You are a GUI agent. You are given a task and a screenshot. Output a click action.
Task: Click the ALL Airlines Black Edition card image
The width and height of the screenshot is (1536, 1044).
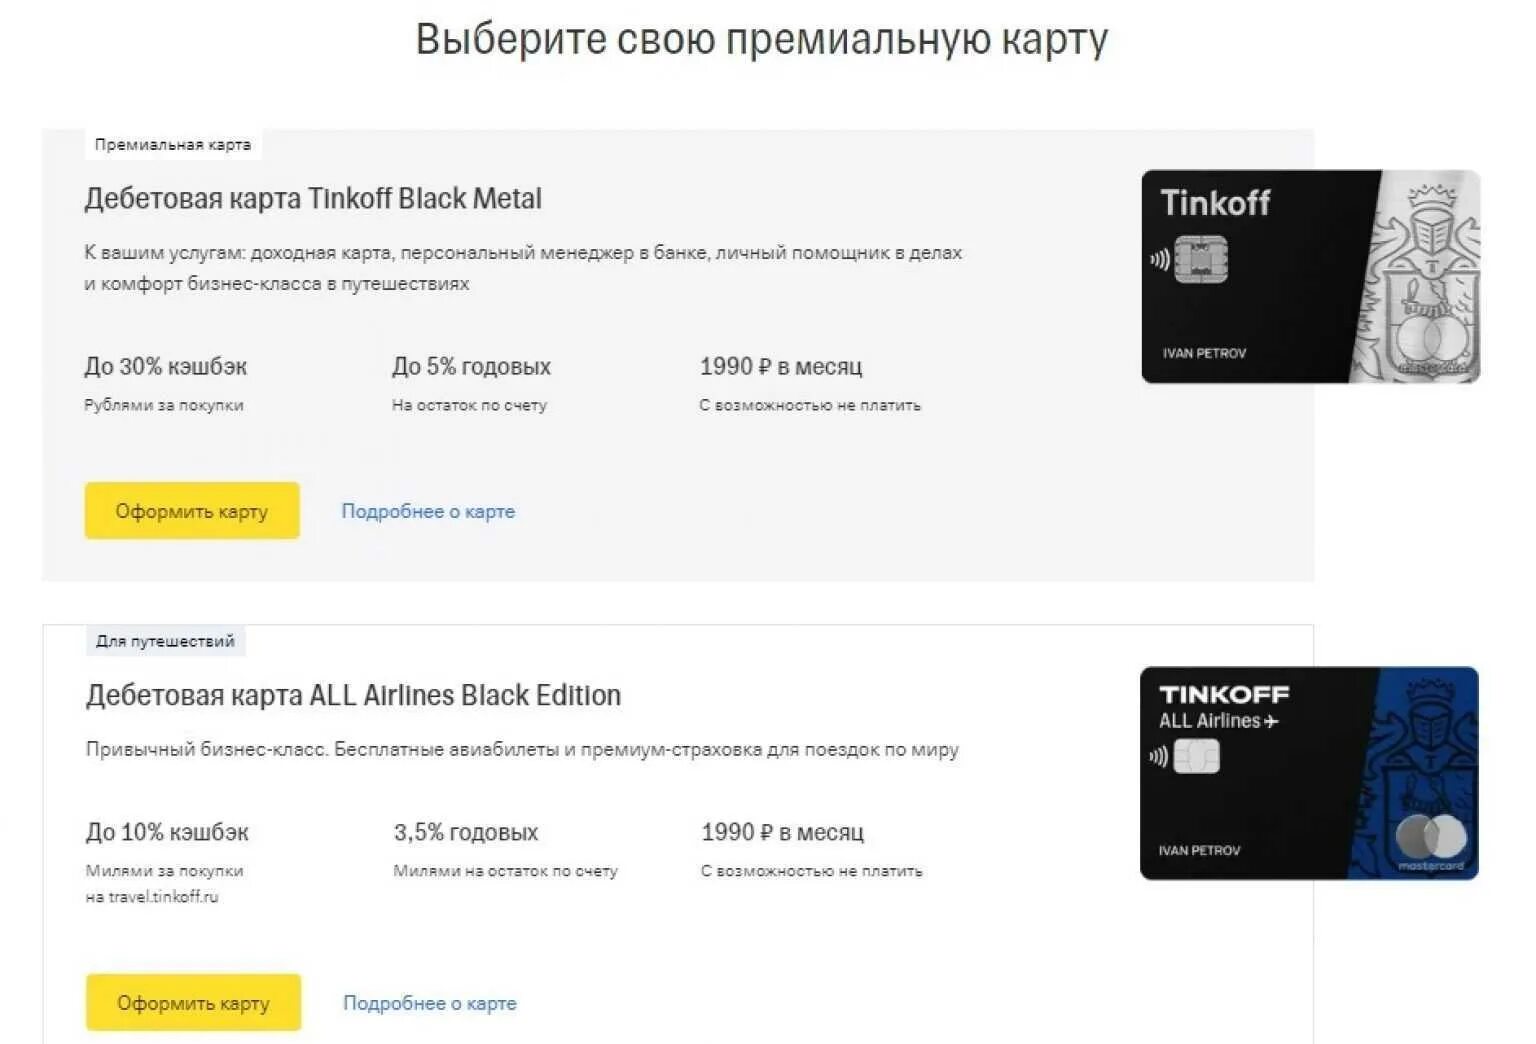(1309, 773)
